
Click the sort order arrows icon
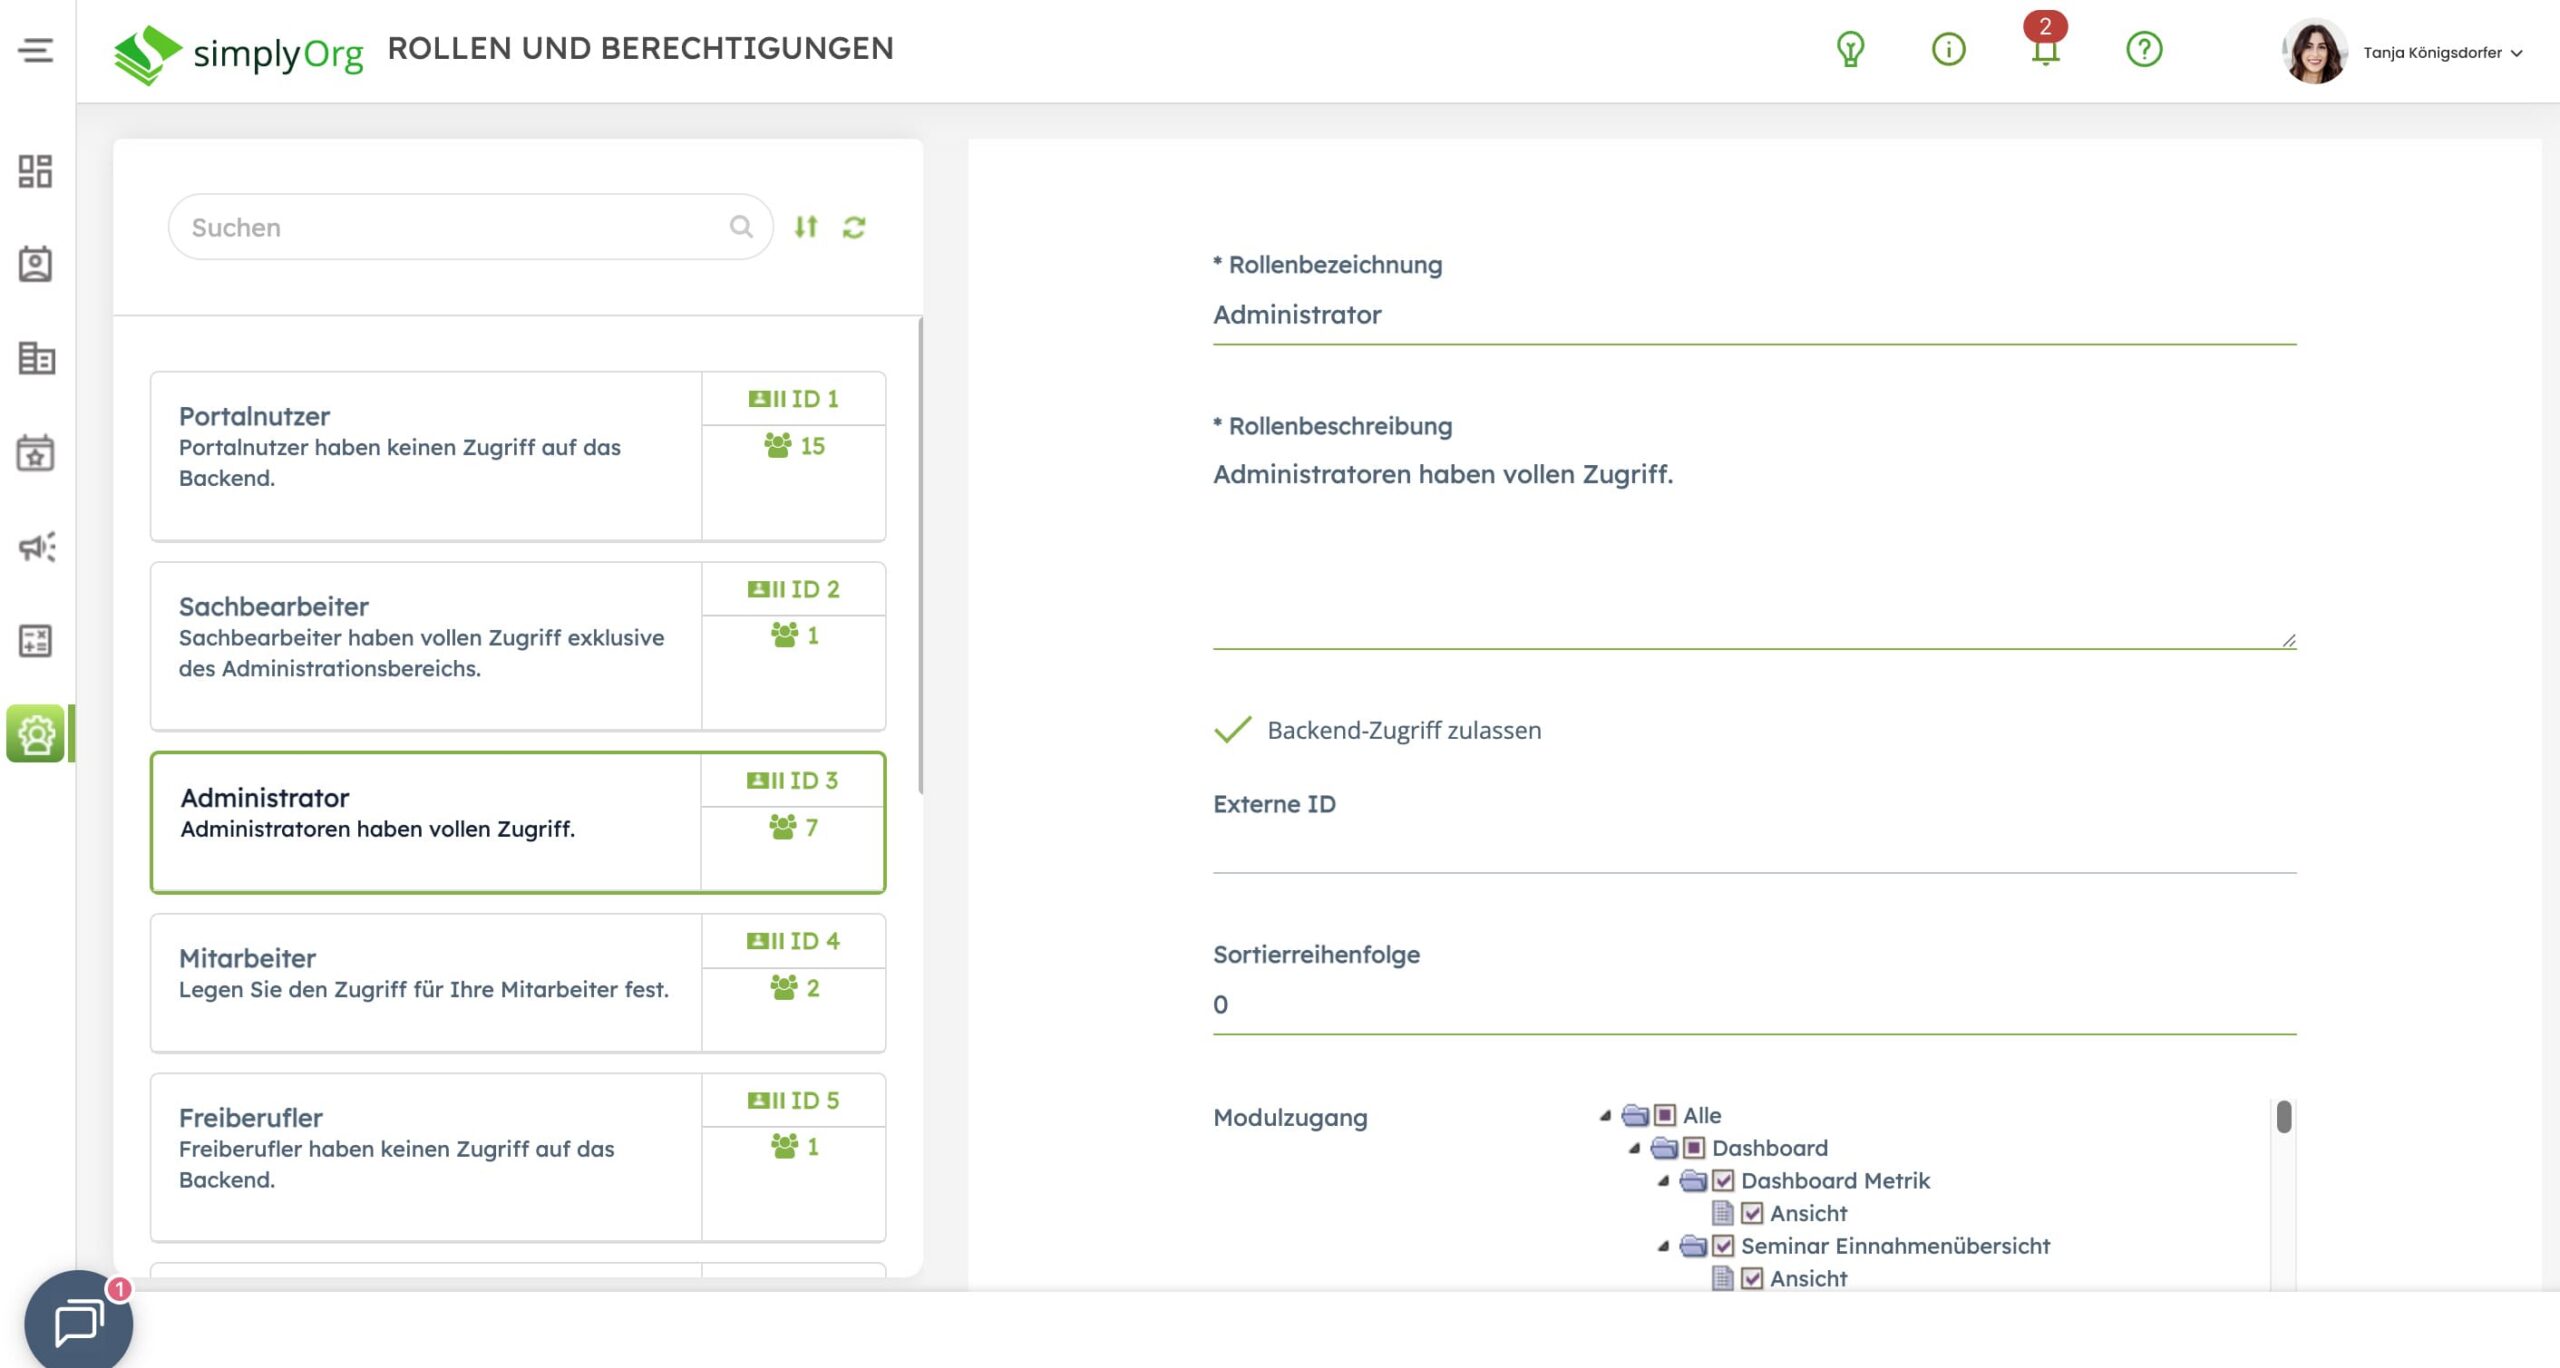[x=806, y=228]
